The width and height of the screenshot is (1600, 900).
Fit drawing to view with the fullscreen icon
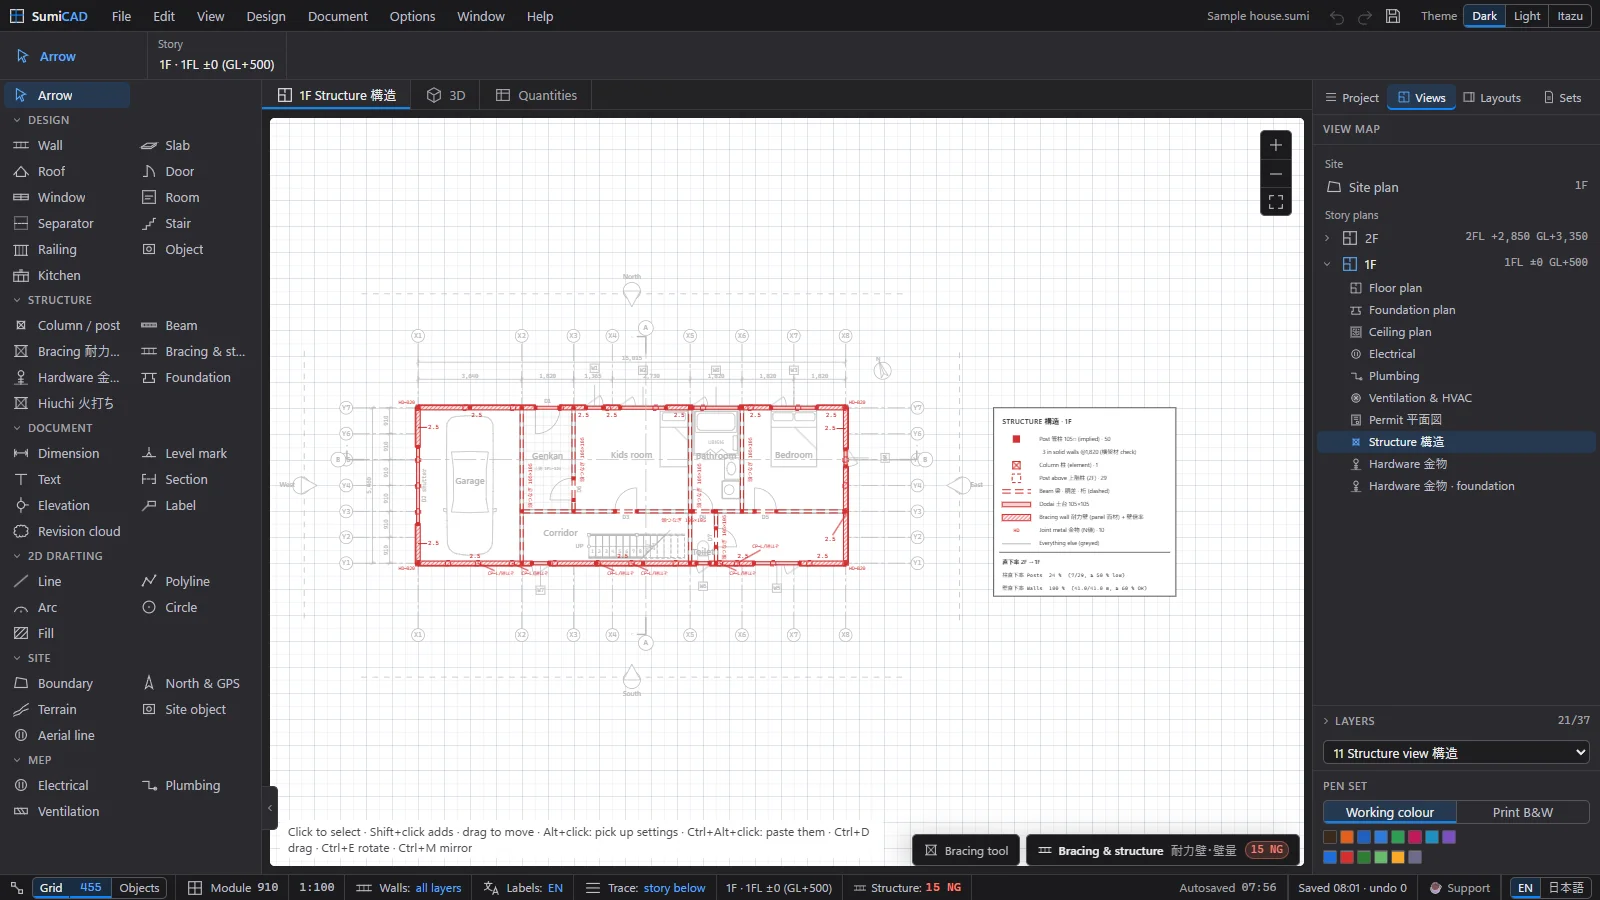point(1275,202)
